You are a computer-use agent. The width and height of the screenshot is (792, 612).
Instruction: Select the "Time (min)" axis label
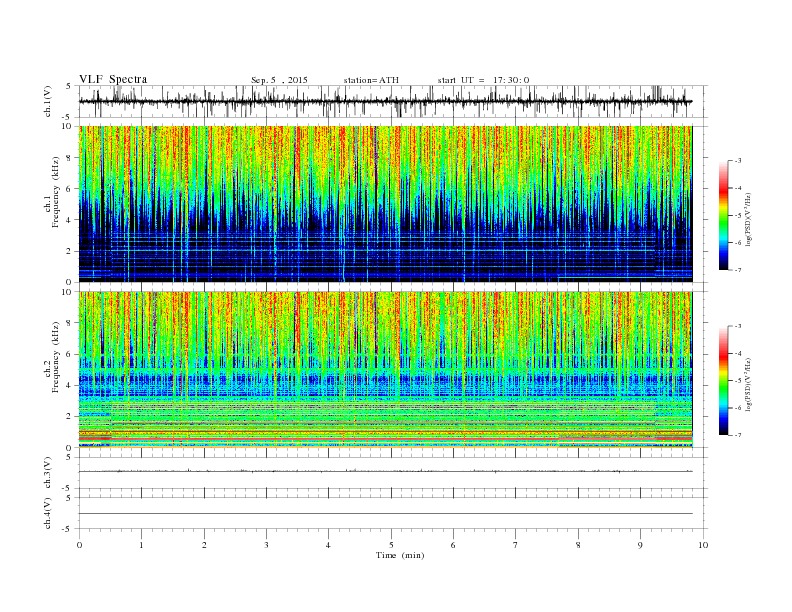[400, 555]
